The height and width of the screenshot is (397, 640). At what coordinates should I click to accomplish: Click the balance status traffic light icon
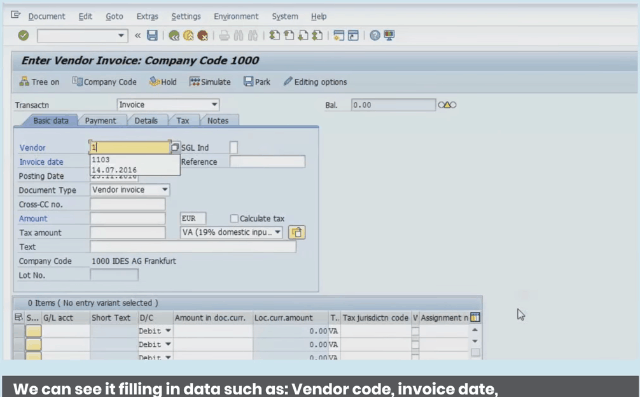click(447, 105)
